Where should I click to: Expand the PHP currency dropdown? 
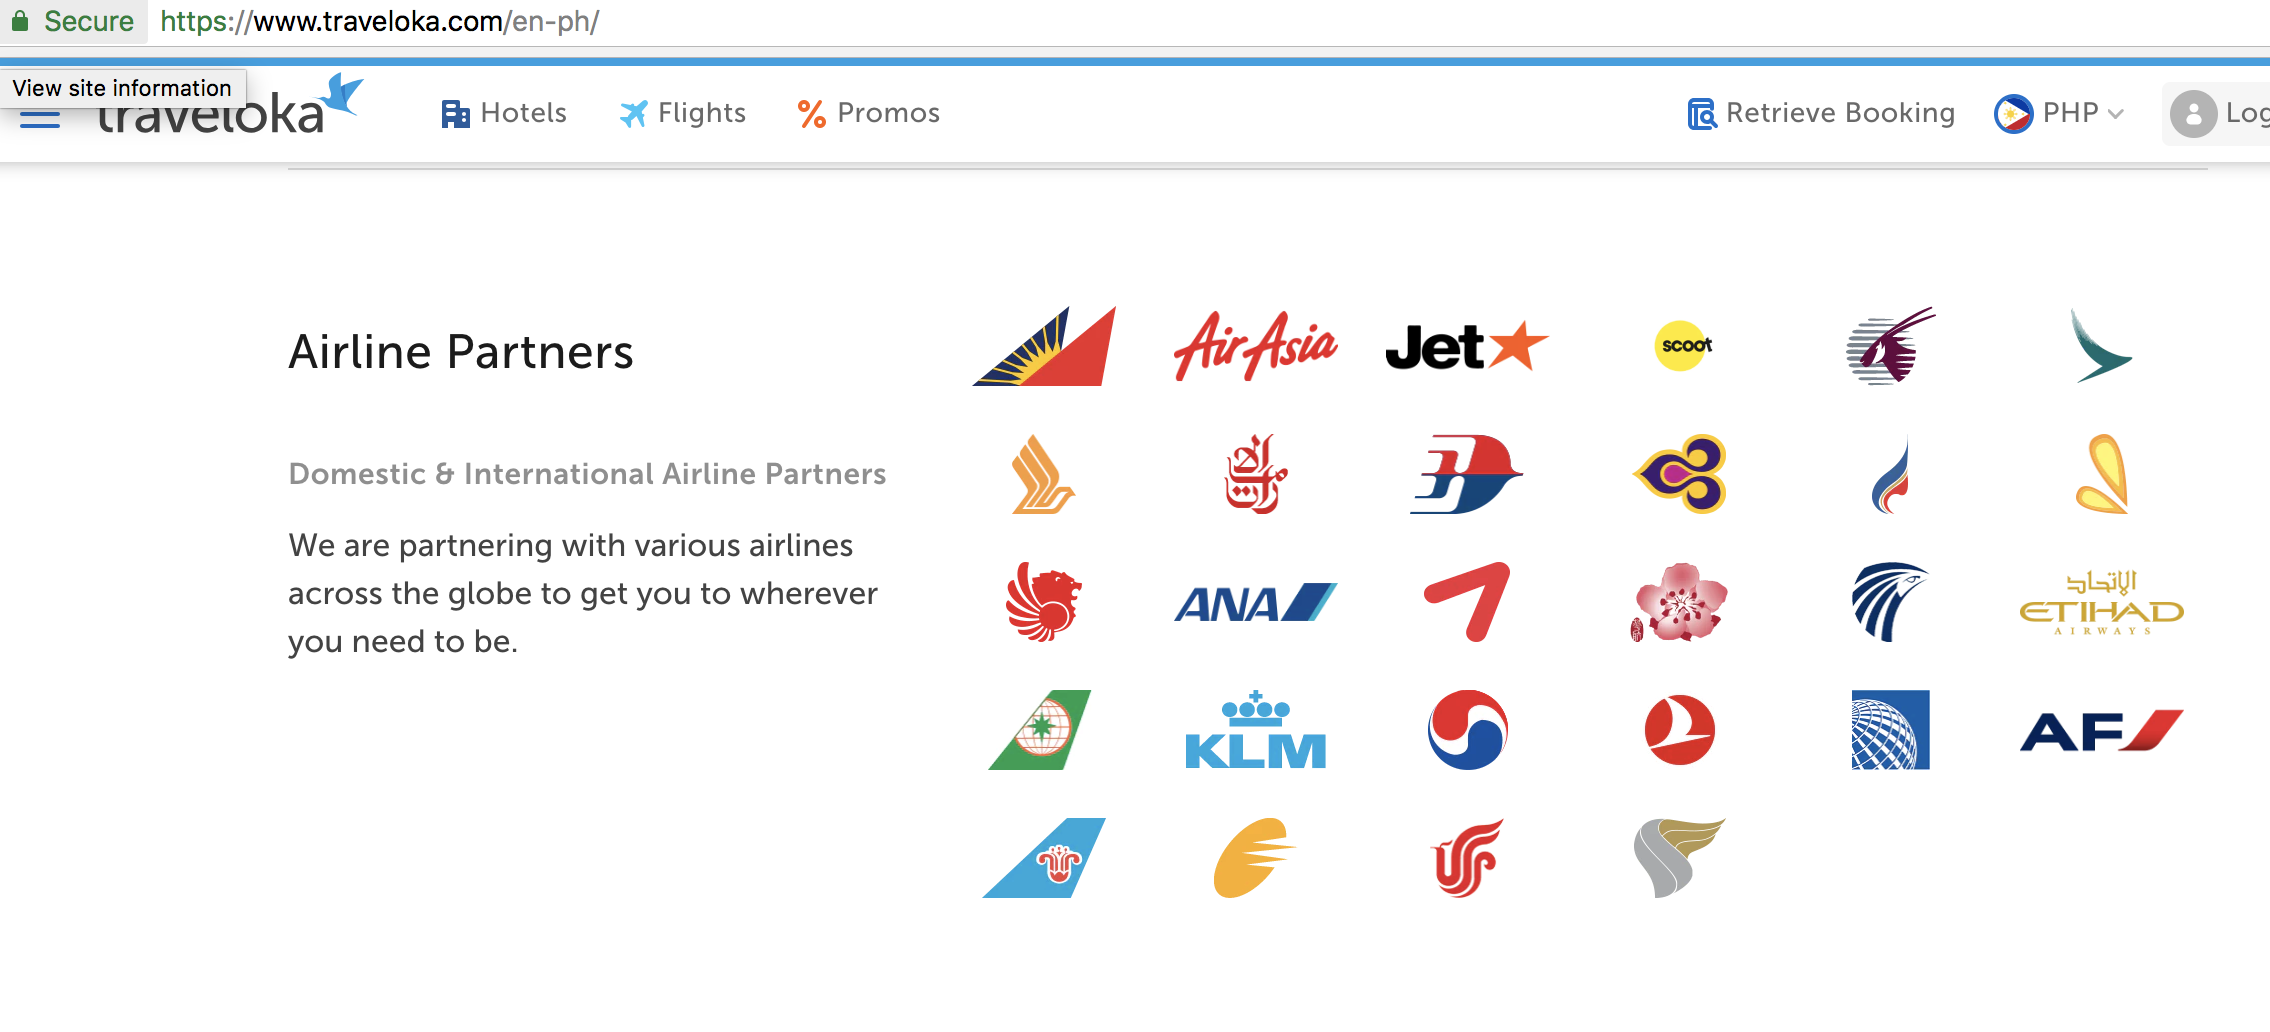pyautogui.click(x=2059, y=113)
